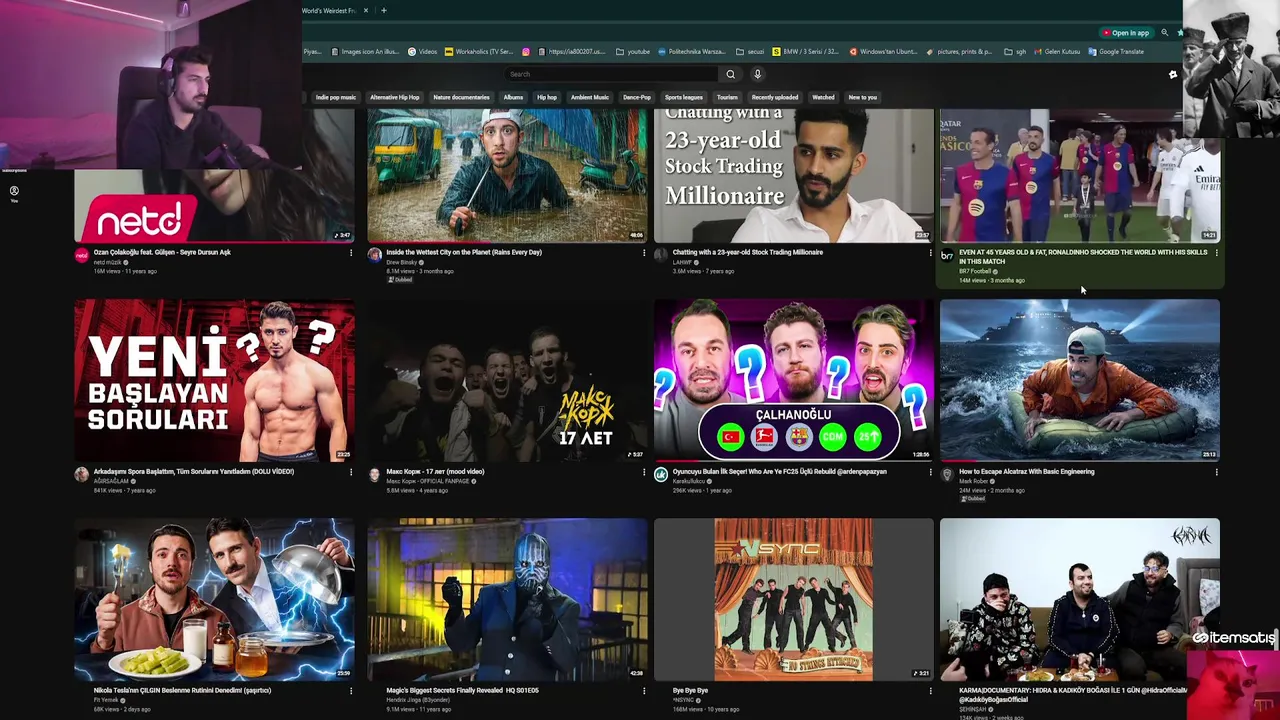The width and height of the screenshot is (1280, 720).
Task: Open the Google Translate bookmark
Action: 1116,52
